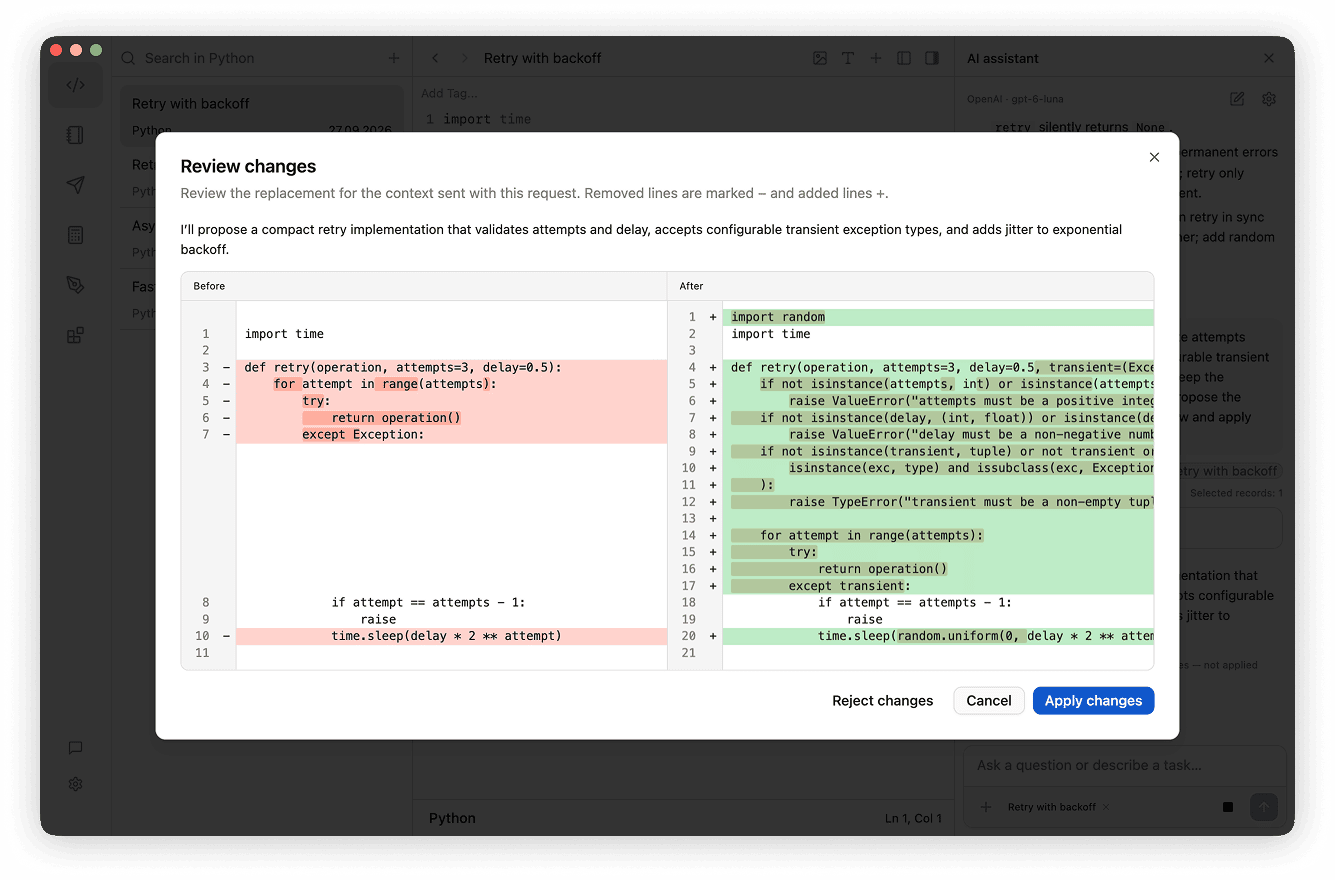Open the paper plane section in sidebar
Image resolution: width=1335 pixels, height=880 pixels.
[x=75, y=185]
